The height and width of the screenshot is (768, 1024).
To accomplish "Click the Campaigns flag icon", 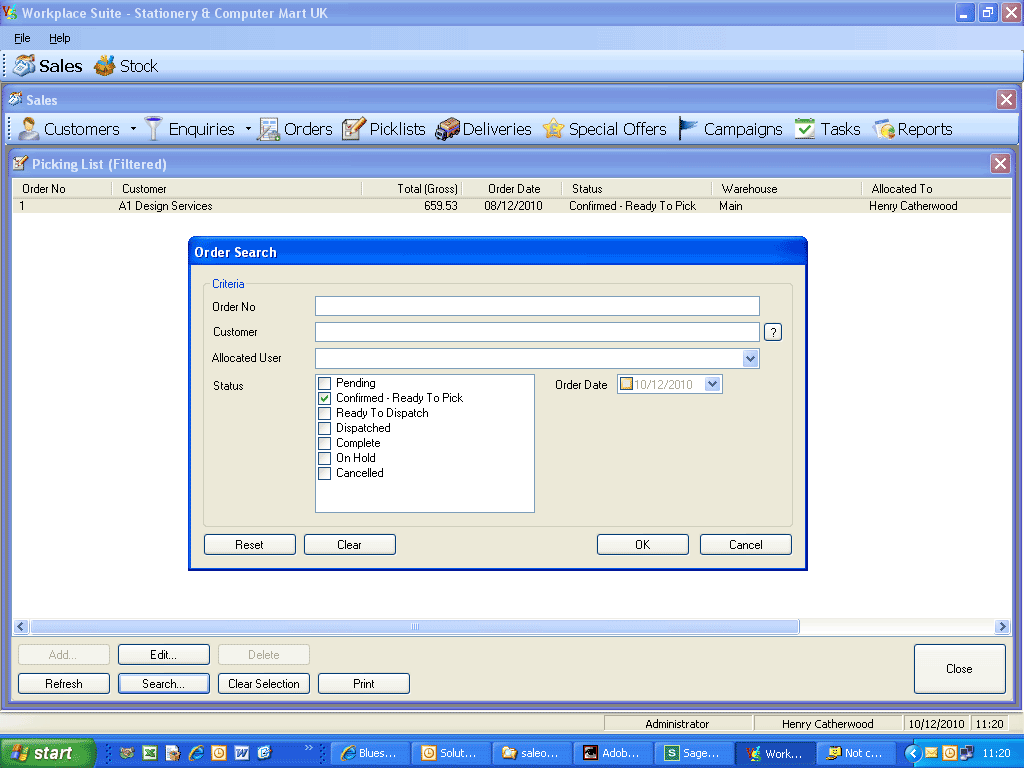I will pyautogui.click(x=688, y=129).
